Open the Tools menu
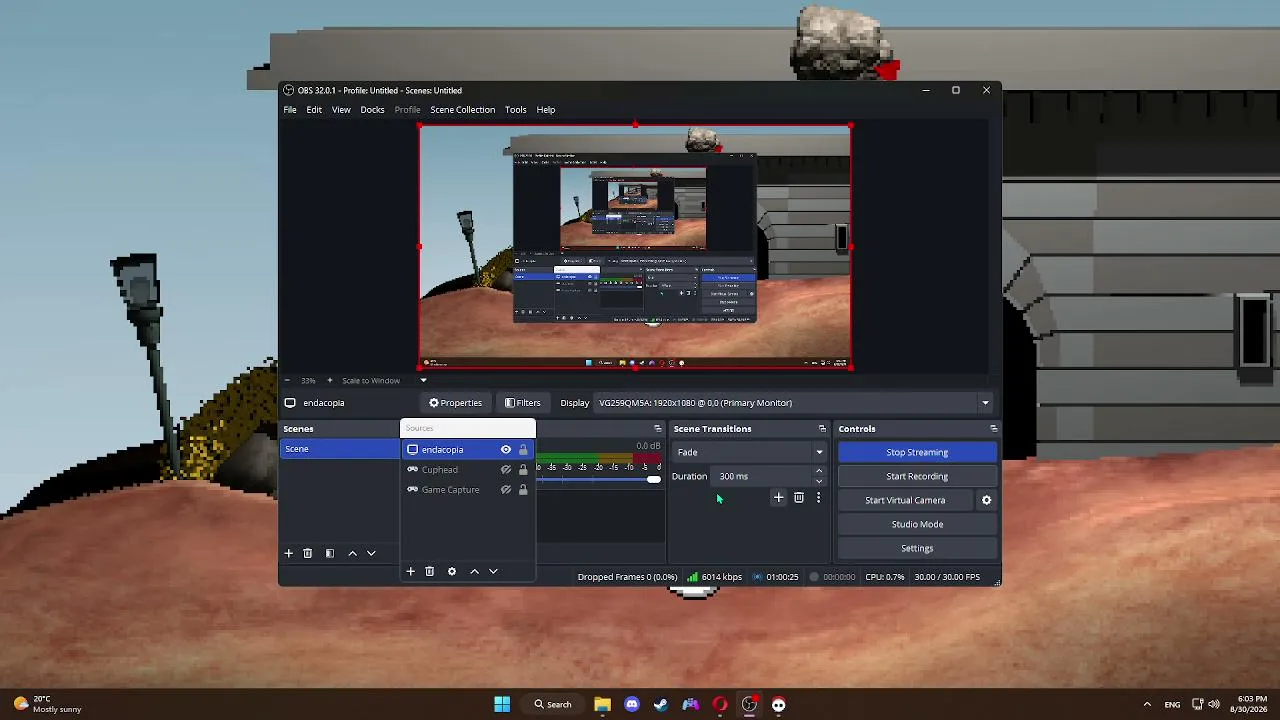Viewport: 1280px width, 720px height. pos(516,110)
